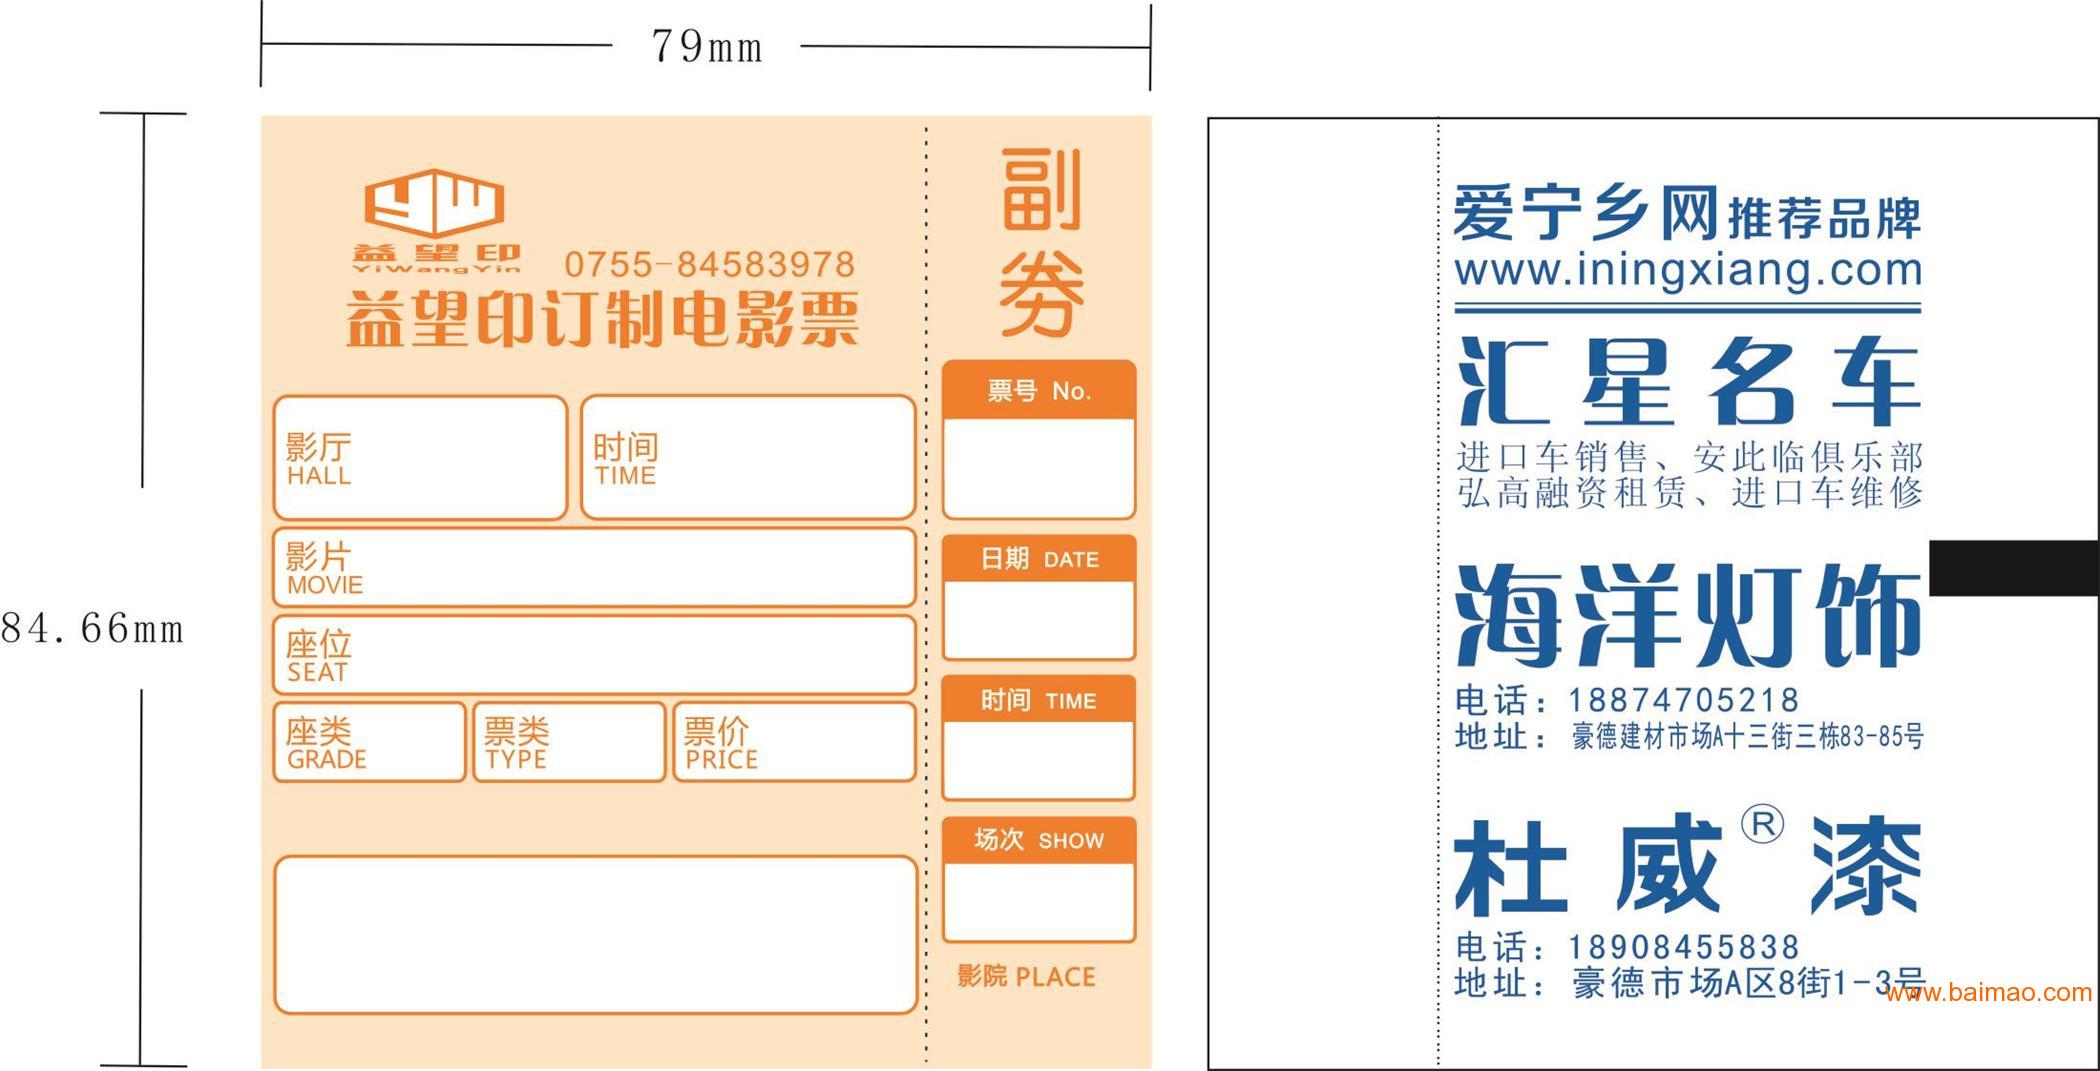This screenshot has width=2100, height=1071.
Task: Click the 时间 TIME stub box
Action: click(1039, 738)
